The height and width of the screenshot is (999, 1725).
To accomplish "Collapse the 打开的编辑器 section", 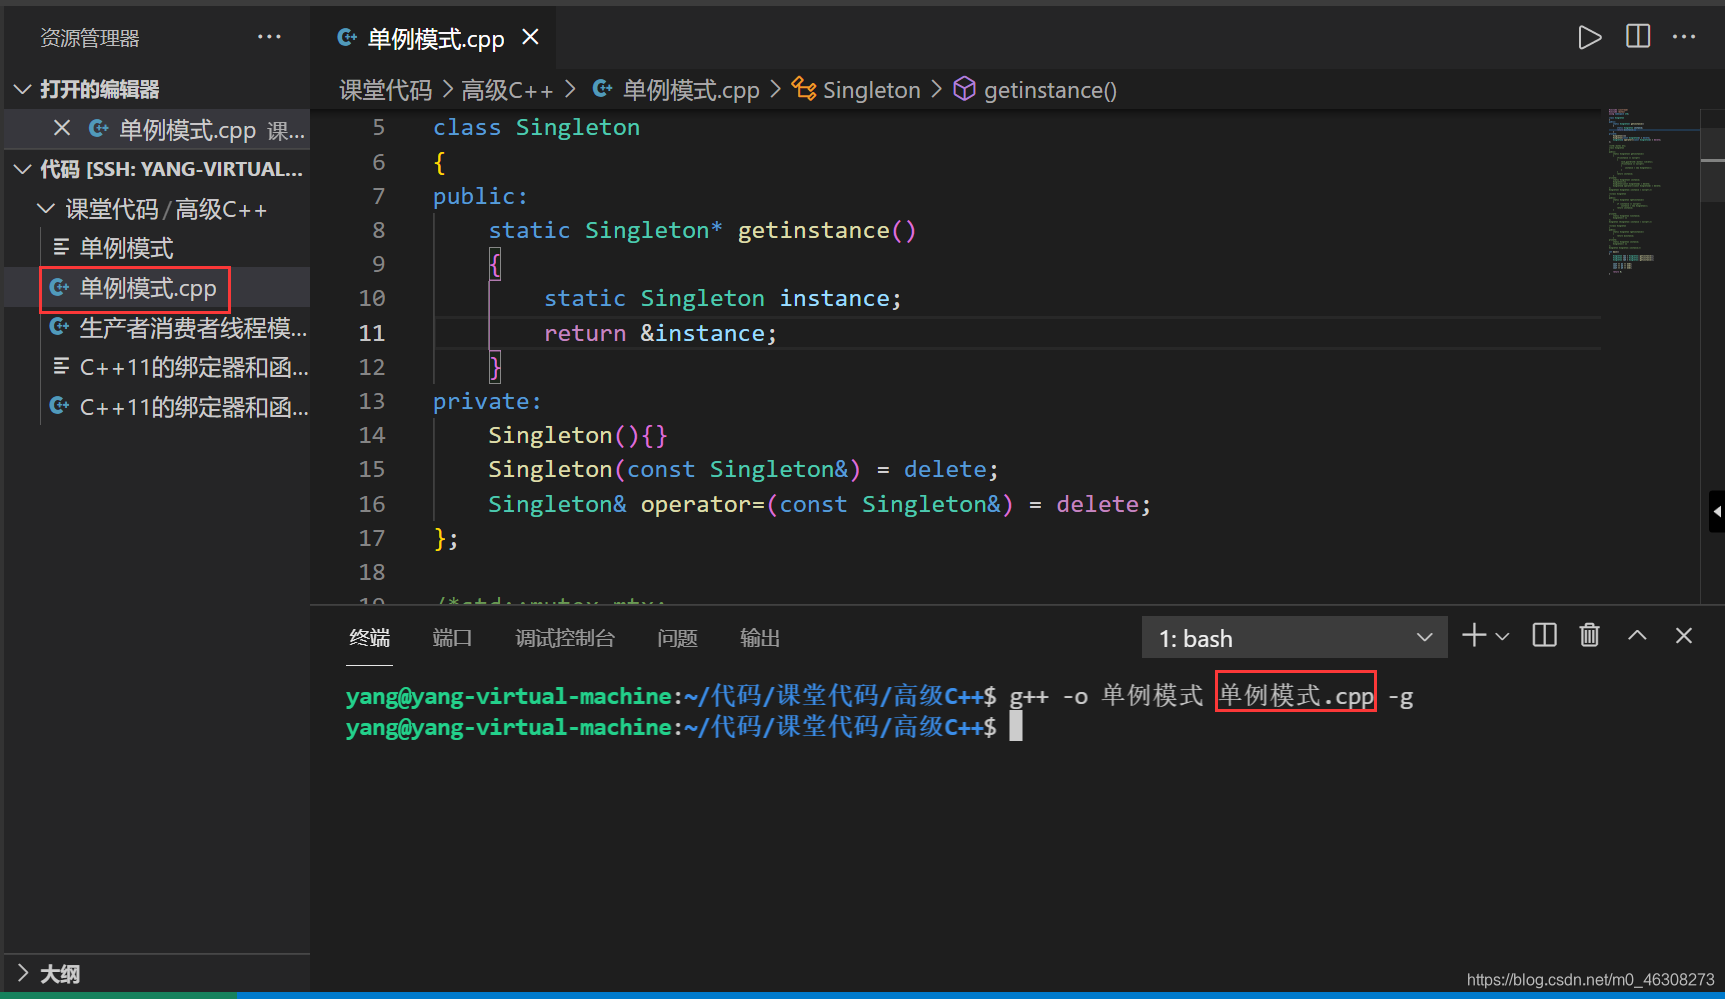I will [22, 89].
